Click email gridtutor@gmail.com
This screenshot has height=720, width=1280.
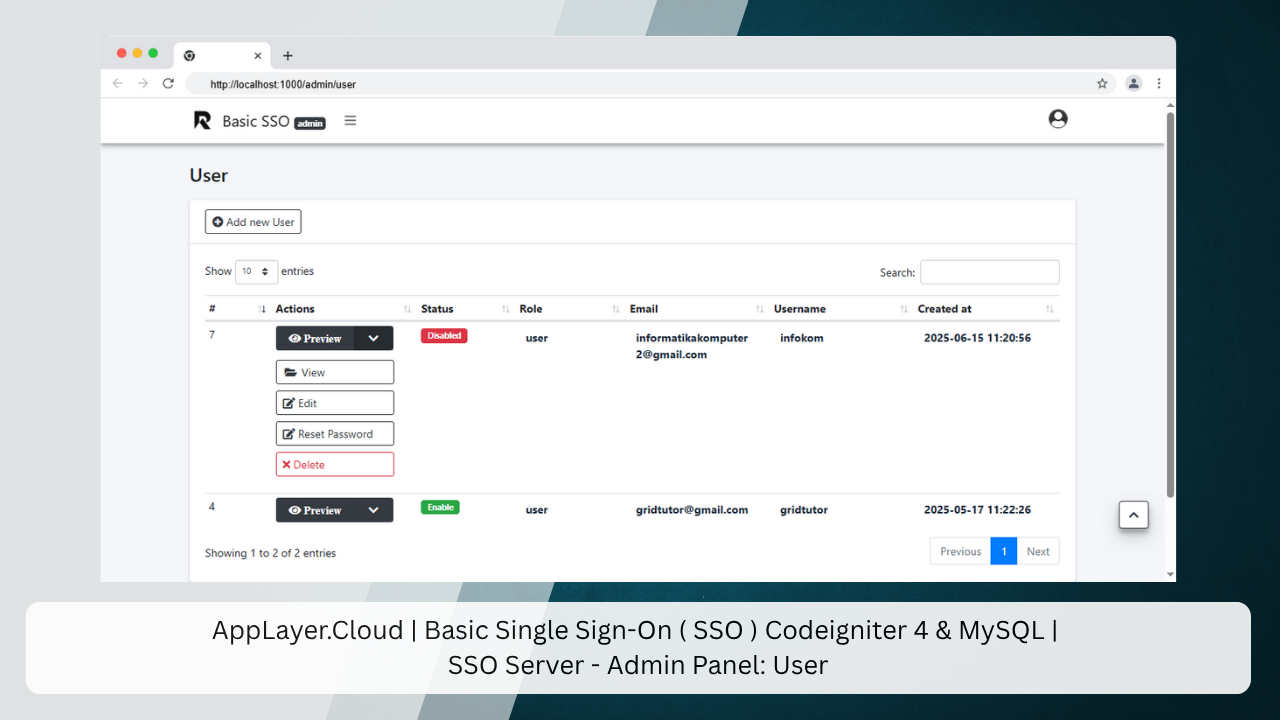pyautogui.click(x=692, y=510)
